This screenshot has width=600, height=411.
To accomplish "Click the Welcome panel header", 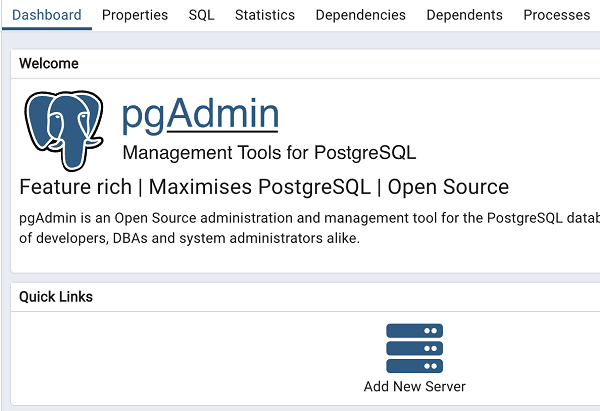I will 305,64.
